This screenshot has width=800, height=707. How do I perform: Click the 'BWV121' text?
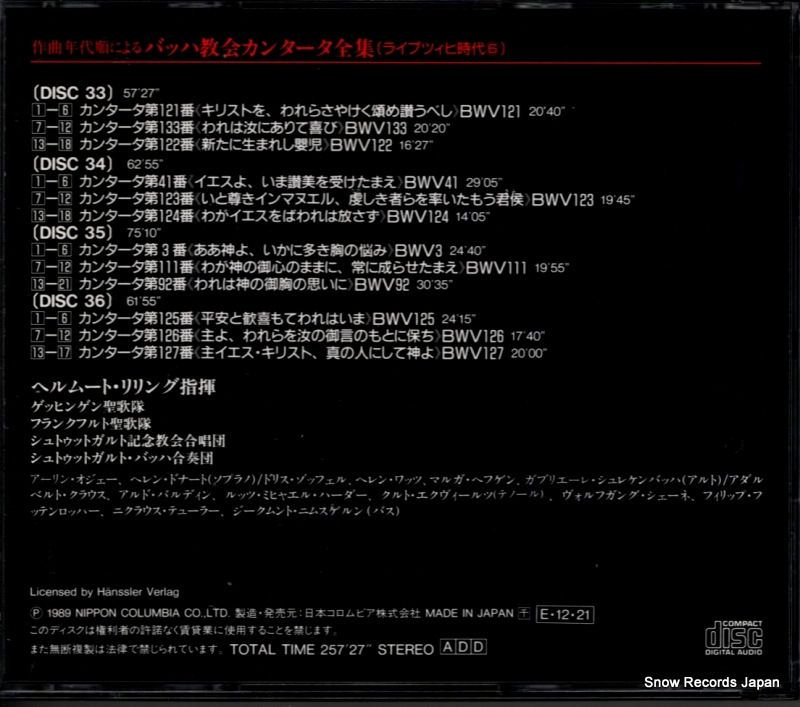coord(489,111)
